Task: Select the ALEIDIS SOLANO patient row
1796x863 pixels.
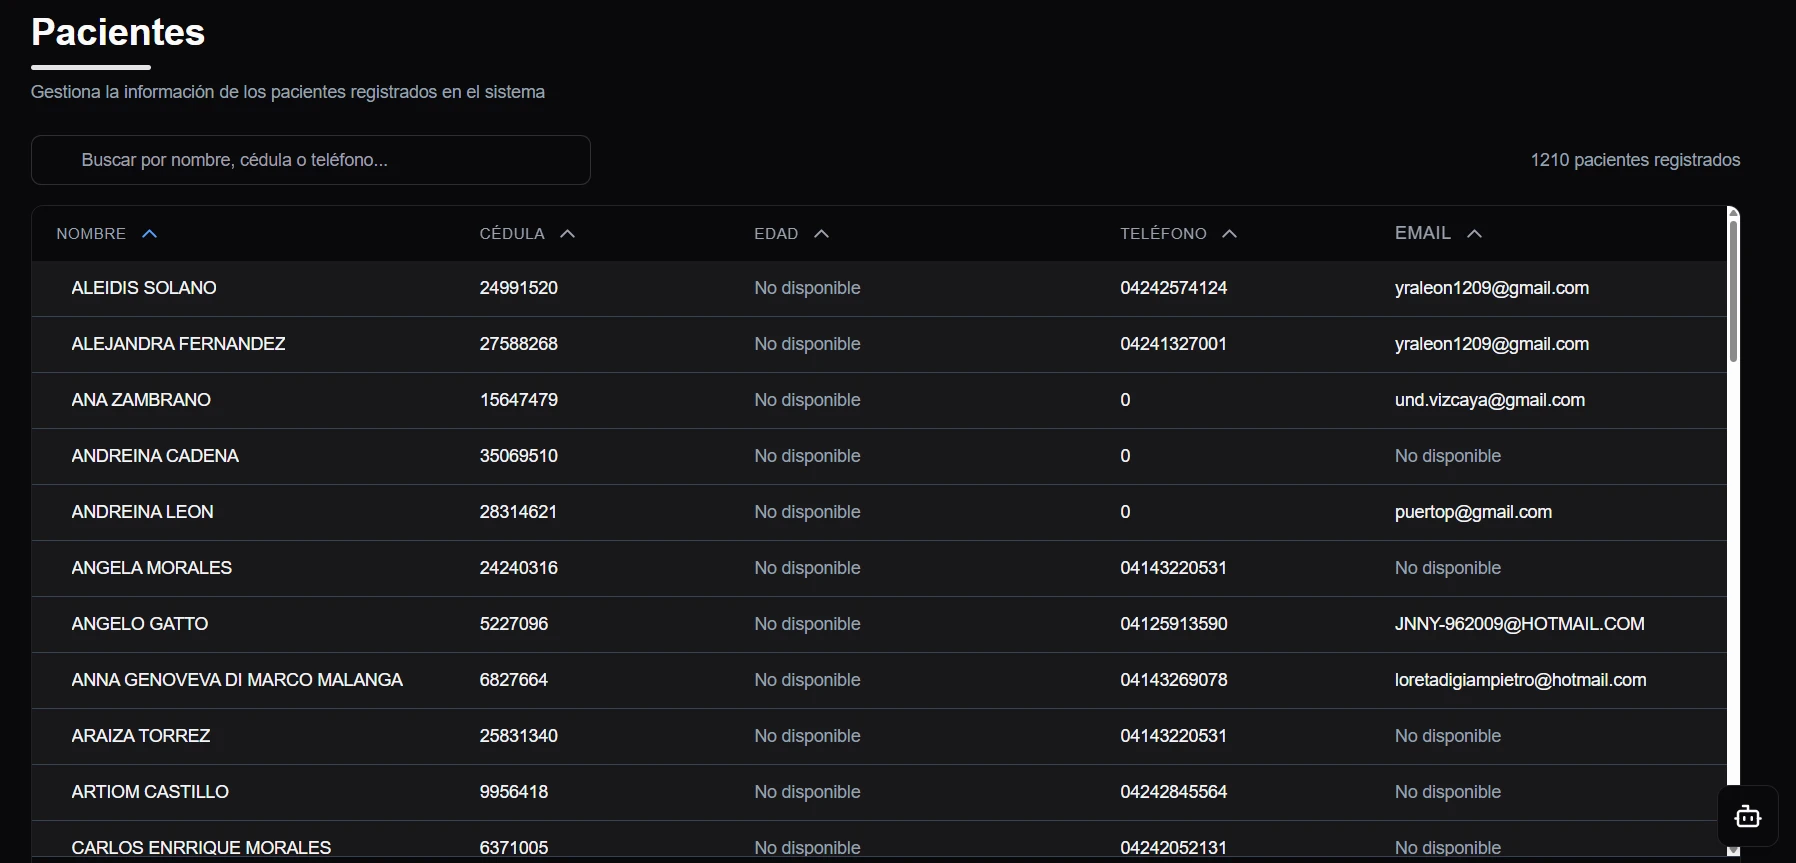Action: tap(144, 288)
